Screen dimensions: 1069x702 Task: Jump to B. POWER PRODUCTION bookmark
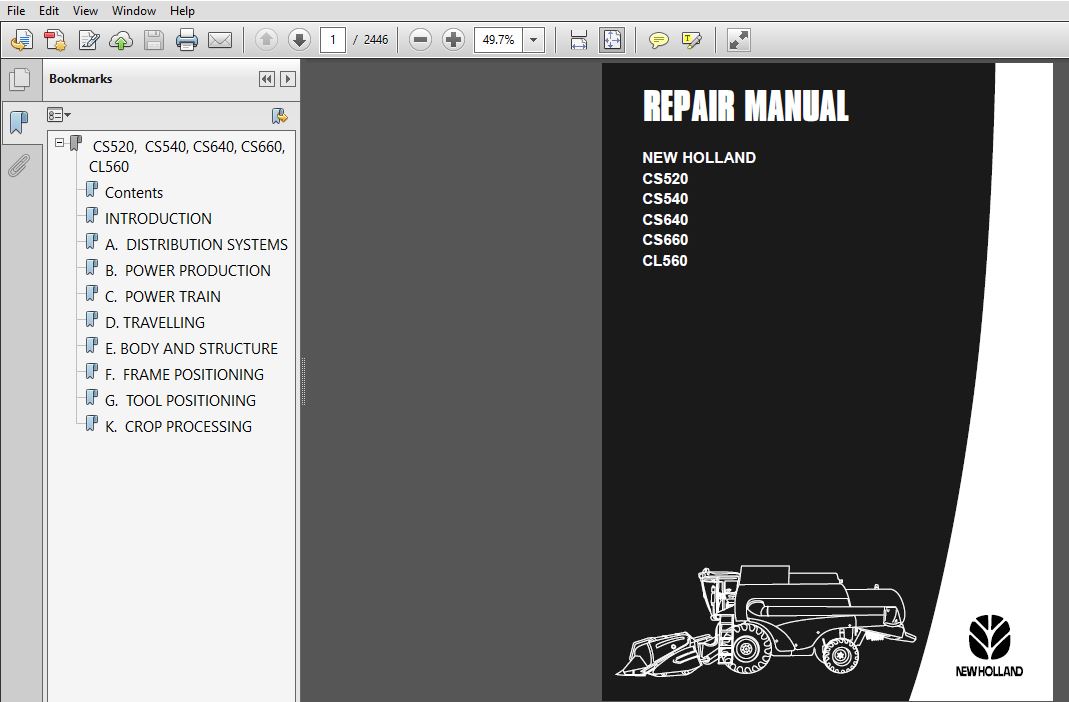coord(187,271)
